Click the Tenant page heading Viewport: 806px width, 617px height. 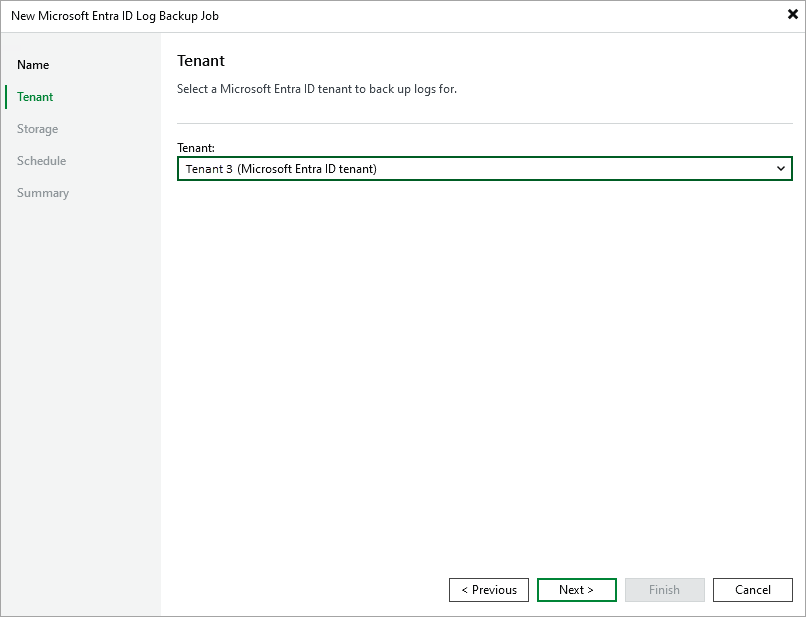201,60
